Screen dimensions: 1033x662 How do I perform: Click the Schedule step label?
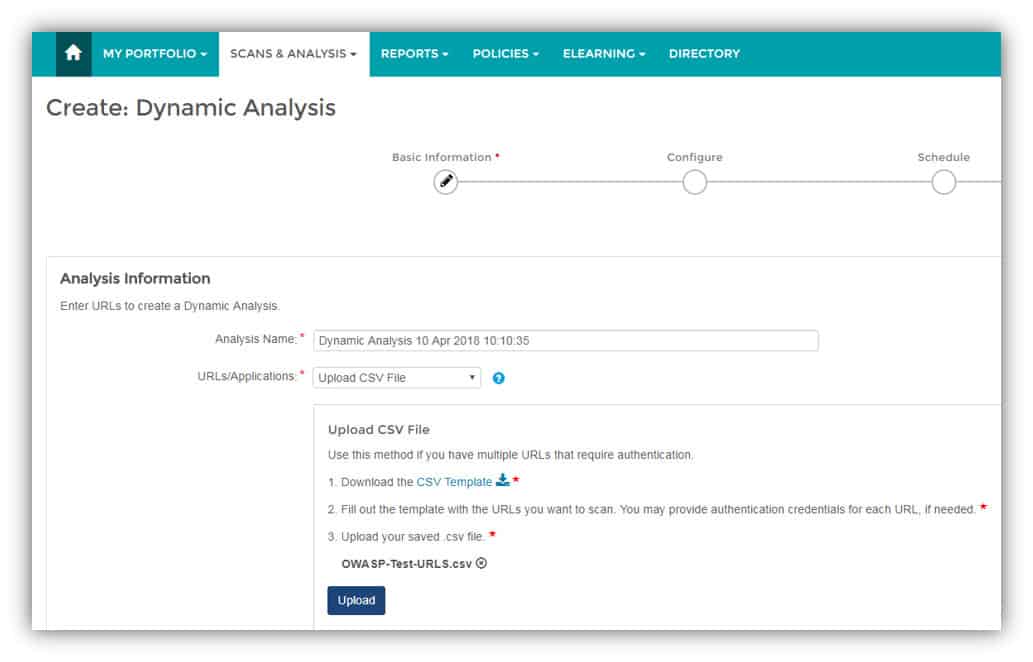click(943, 157)
